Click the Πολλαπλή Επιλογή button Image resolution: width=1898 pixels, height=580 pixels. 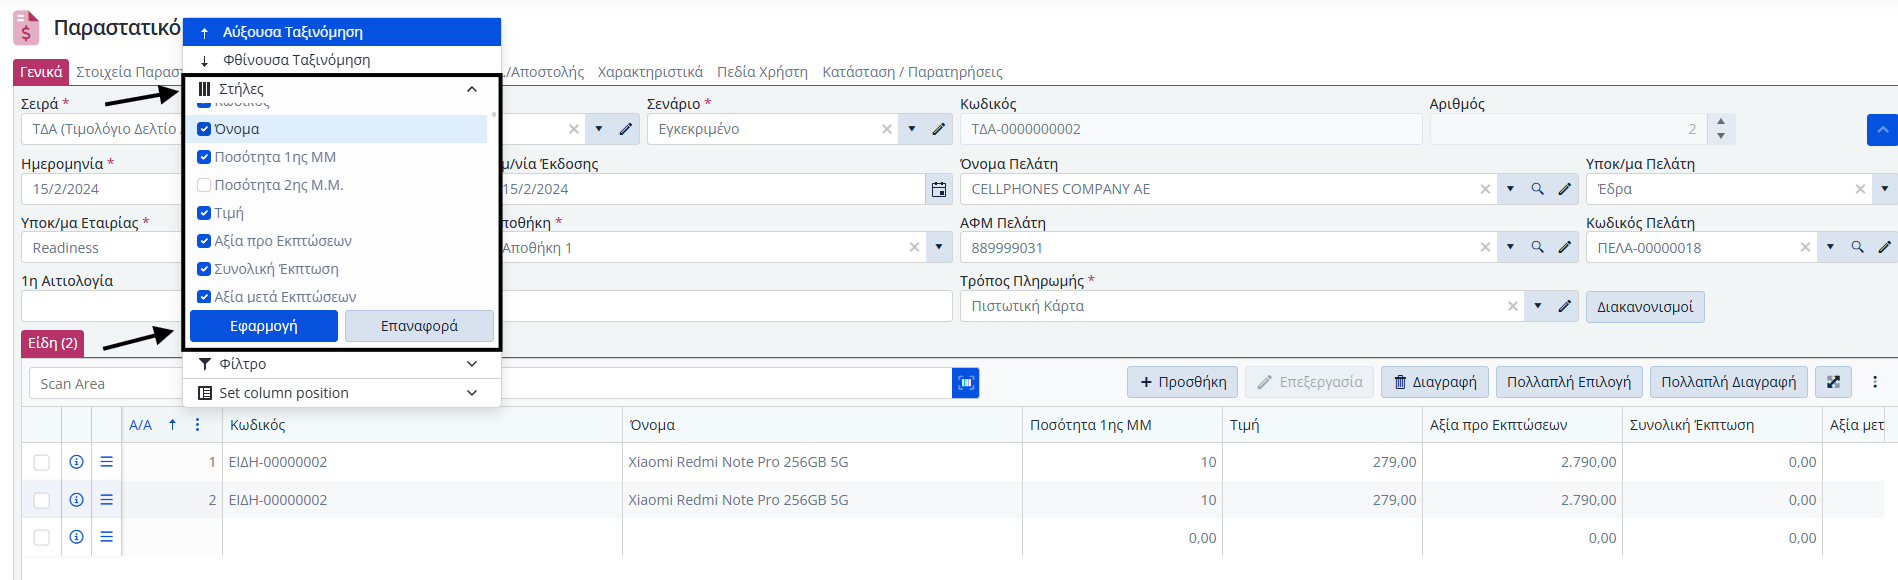click(1568, 382)
